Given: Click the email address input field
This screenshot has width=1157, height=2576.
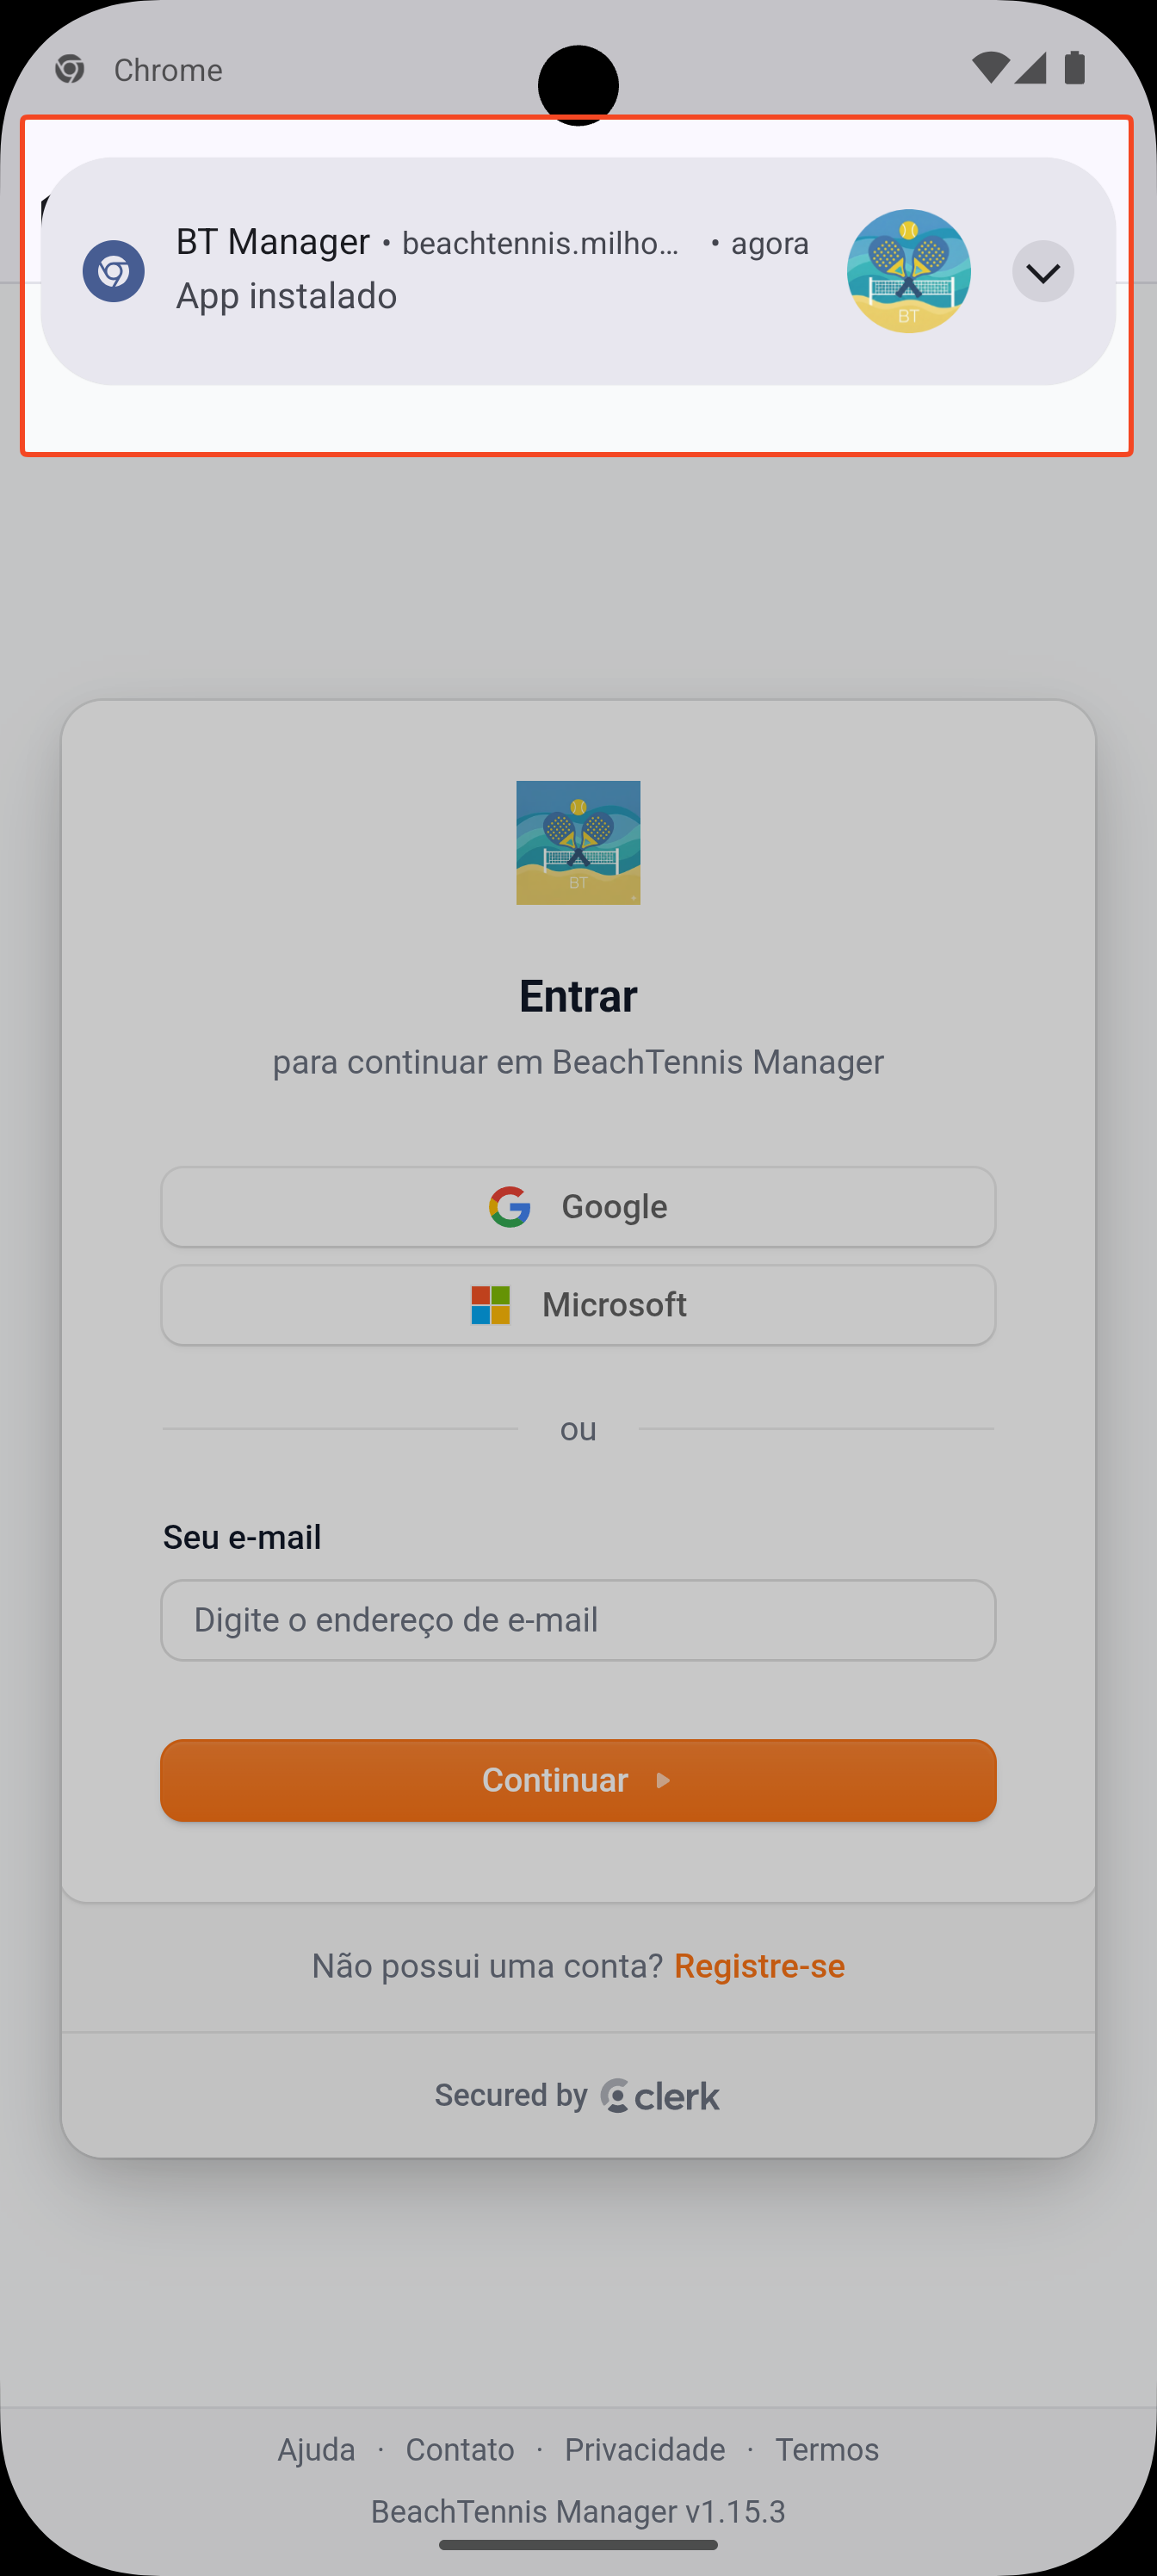Looking at the screenshot, I should tap(577, 1620).
